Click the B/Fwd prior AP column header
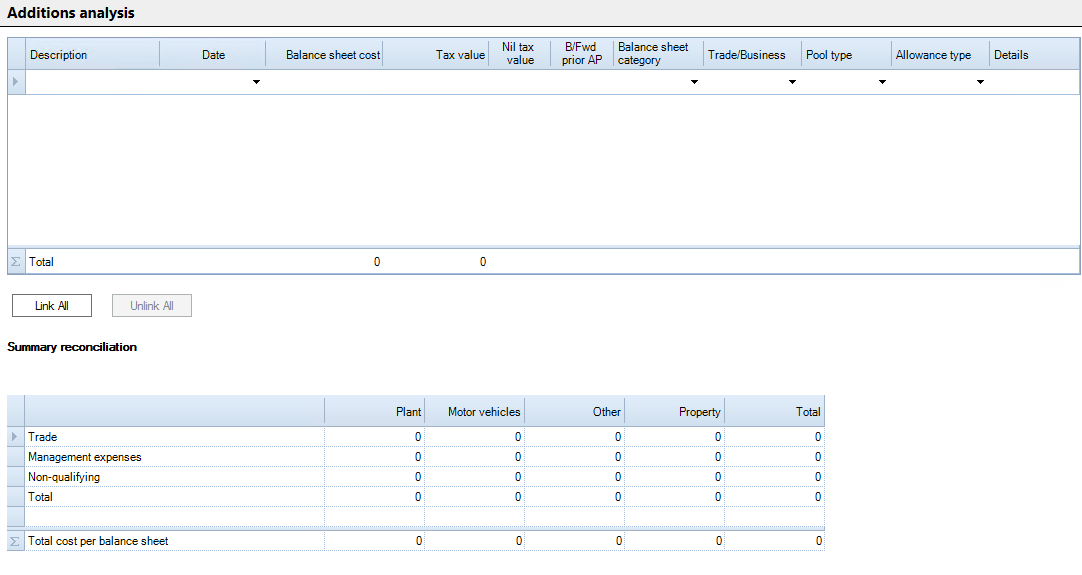This screenshot has height=575, width=1082. [x=582, y=54]
